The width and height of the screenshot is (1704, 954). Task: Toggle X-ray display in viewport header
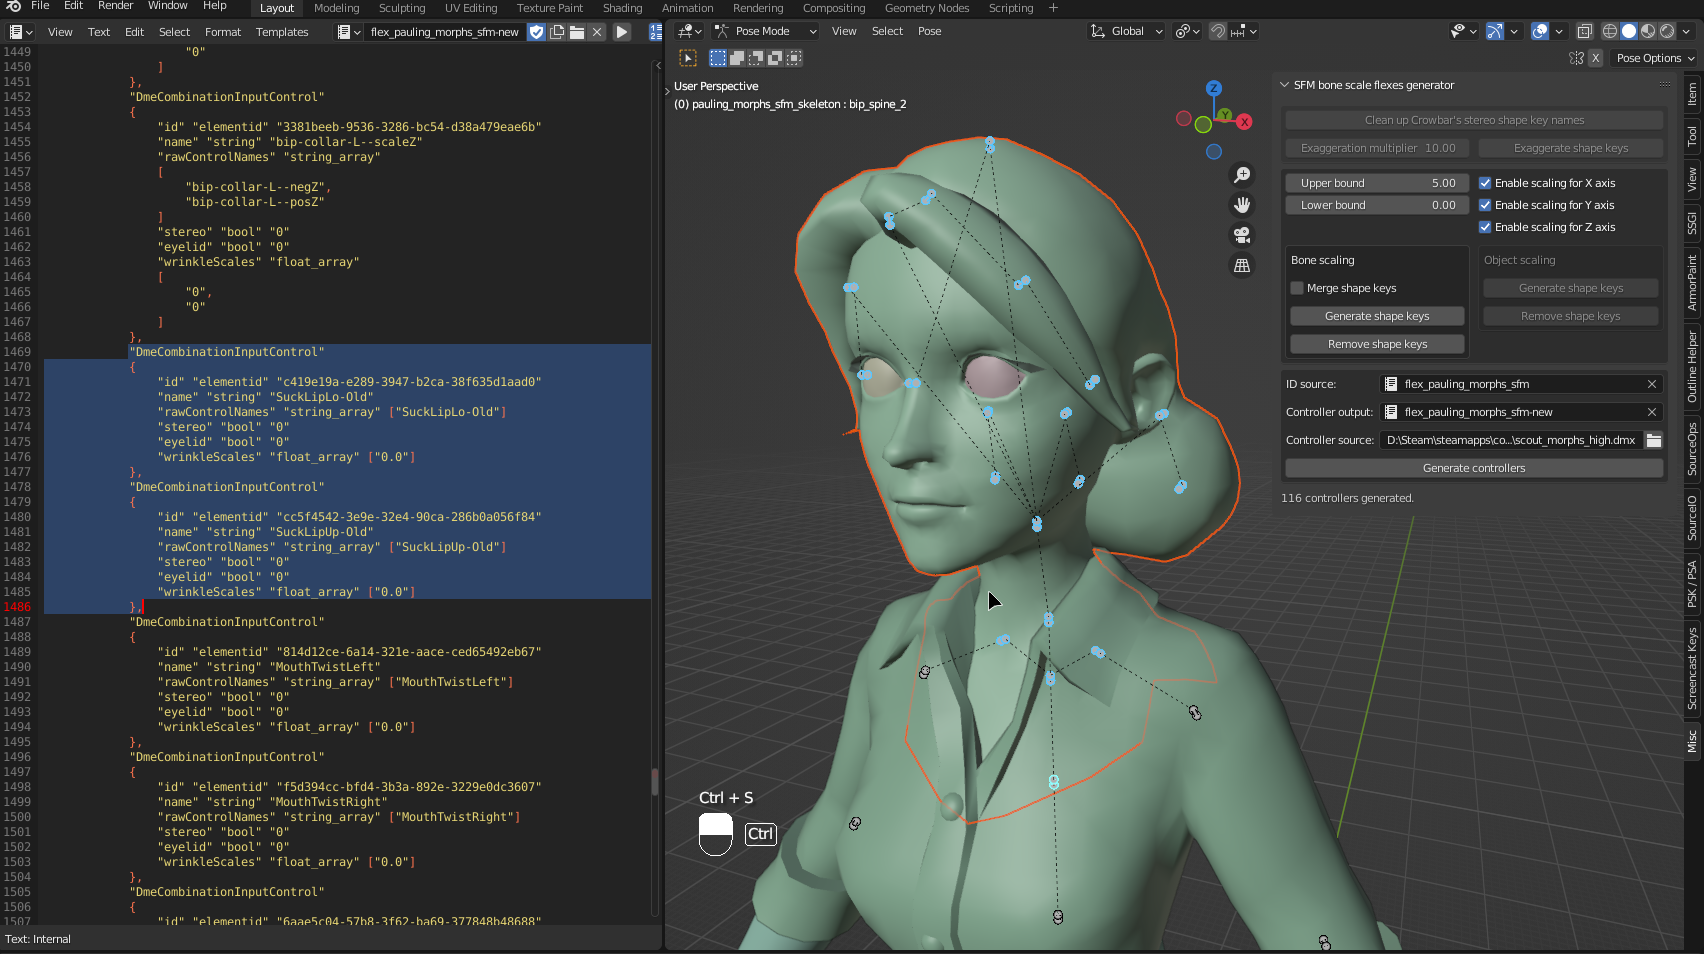(1585, 31)
